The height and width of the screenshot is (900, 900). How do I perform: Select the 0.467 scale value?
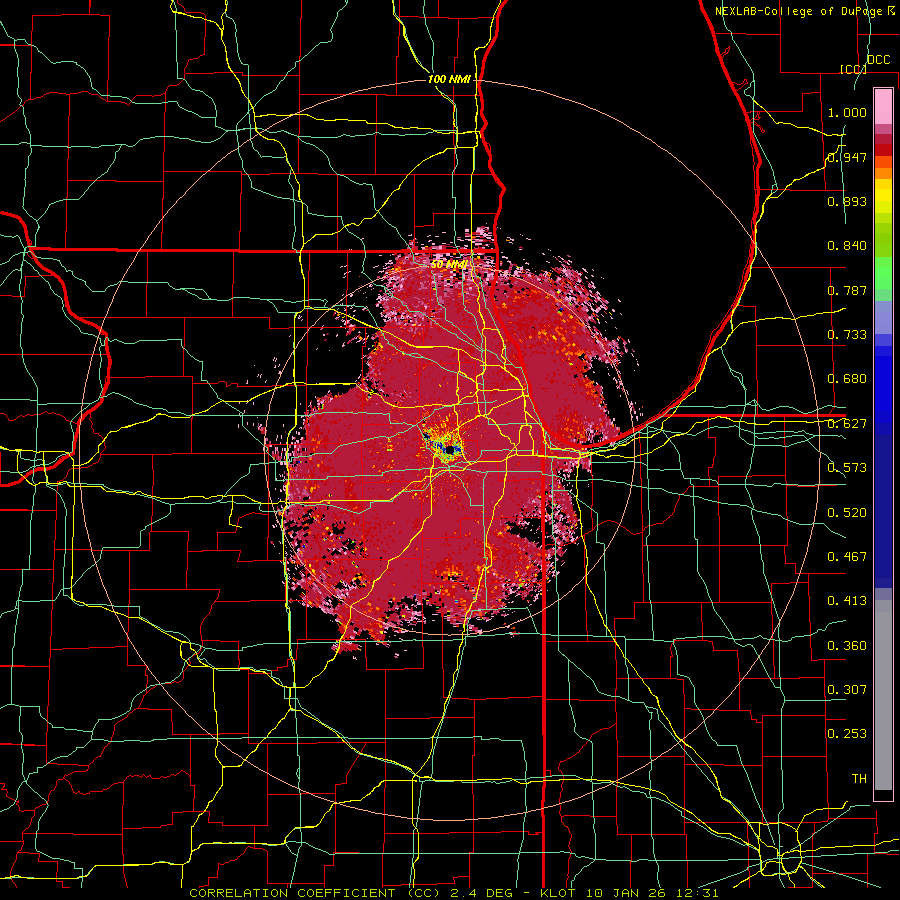(847, 557)
